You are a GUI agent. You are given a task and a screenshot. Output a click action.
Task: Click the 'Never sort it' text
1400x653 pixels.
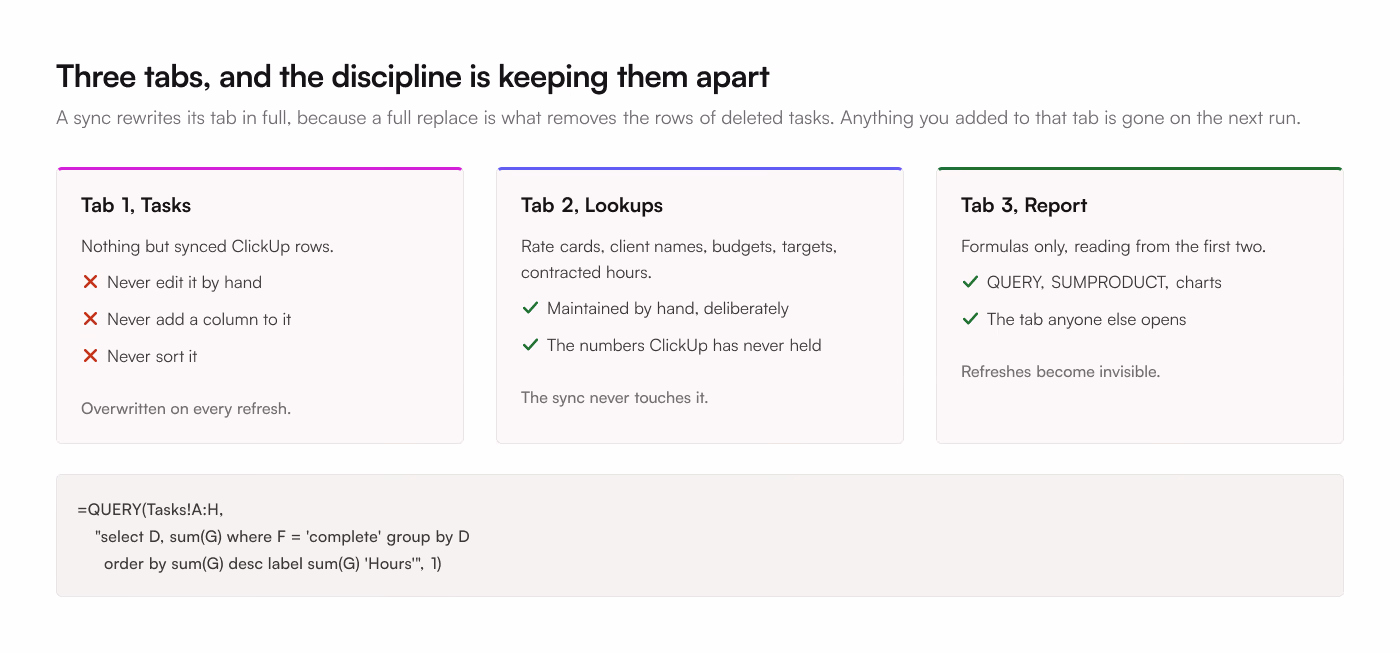coord(152,356)
